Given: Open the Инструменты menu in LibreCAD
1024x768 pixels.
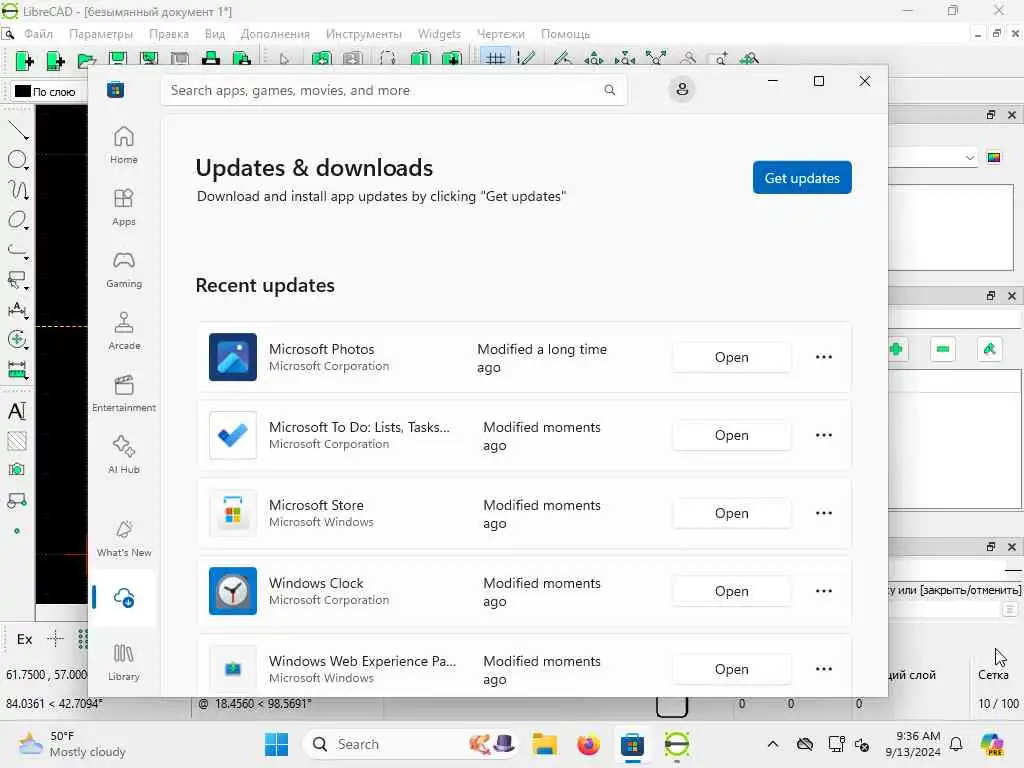Looking at the screenshot, I should (x=363, y=34).
